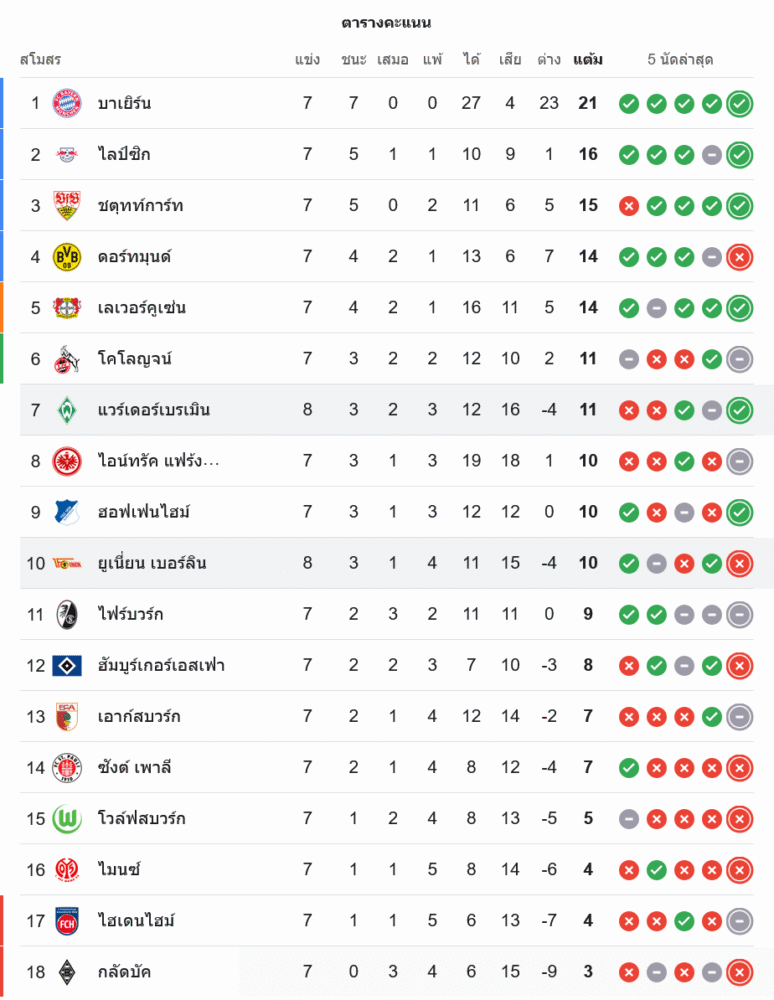Open the บาเยิร์น team link
This screenshot has width=774, height=1000.
(124, 103)
